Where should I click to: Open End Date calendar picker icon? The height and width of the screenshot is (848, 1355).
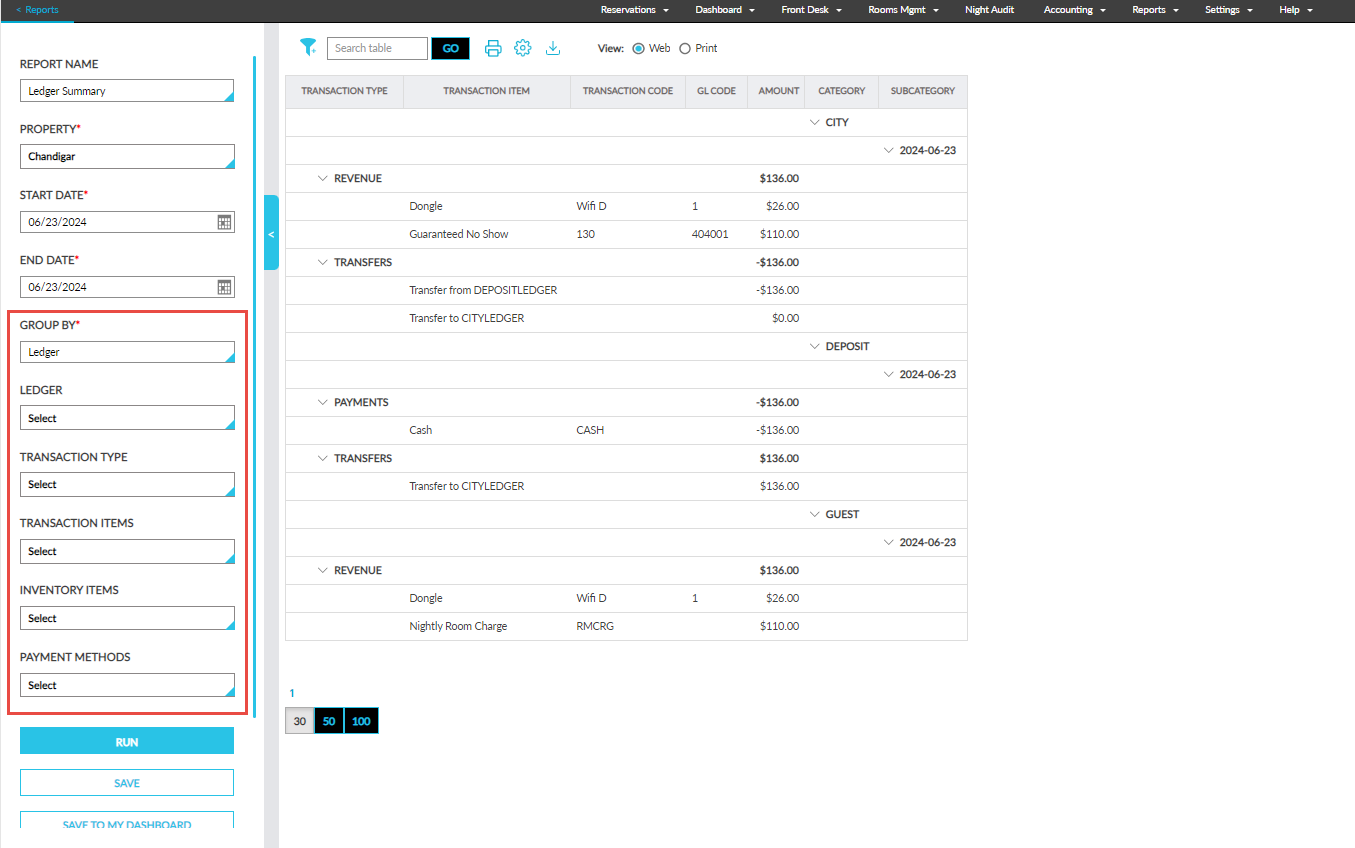[x=224, y=287]
